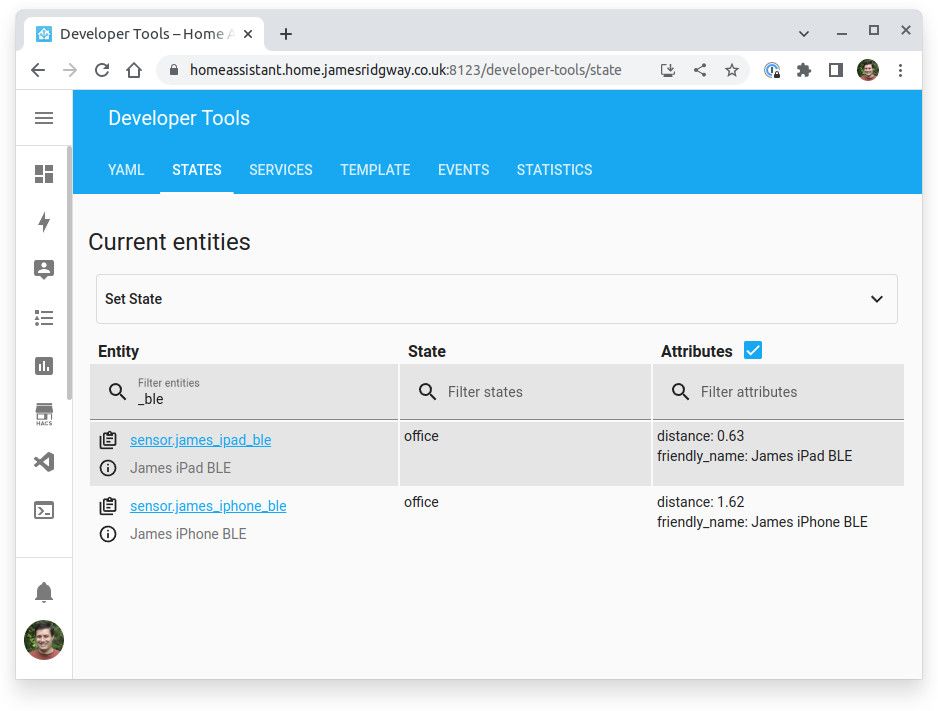Open the browser profile menu avatar
This screenshot has height=711, width=938.
(x=867, y=70)
